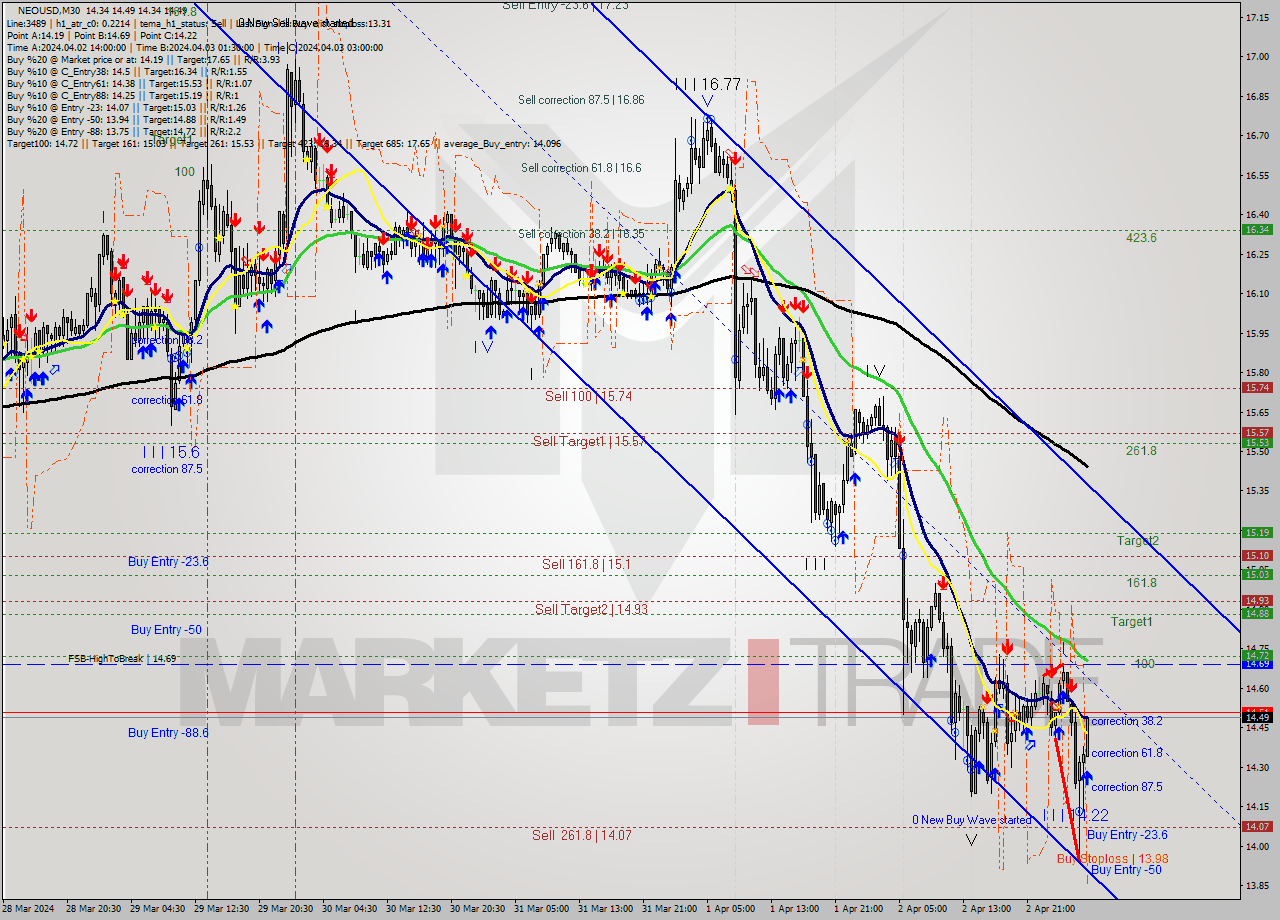
Task: Click the '31 Mar 21:00' time axis label
Action: tap(669, 909)
